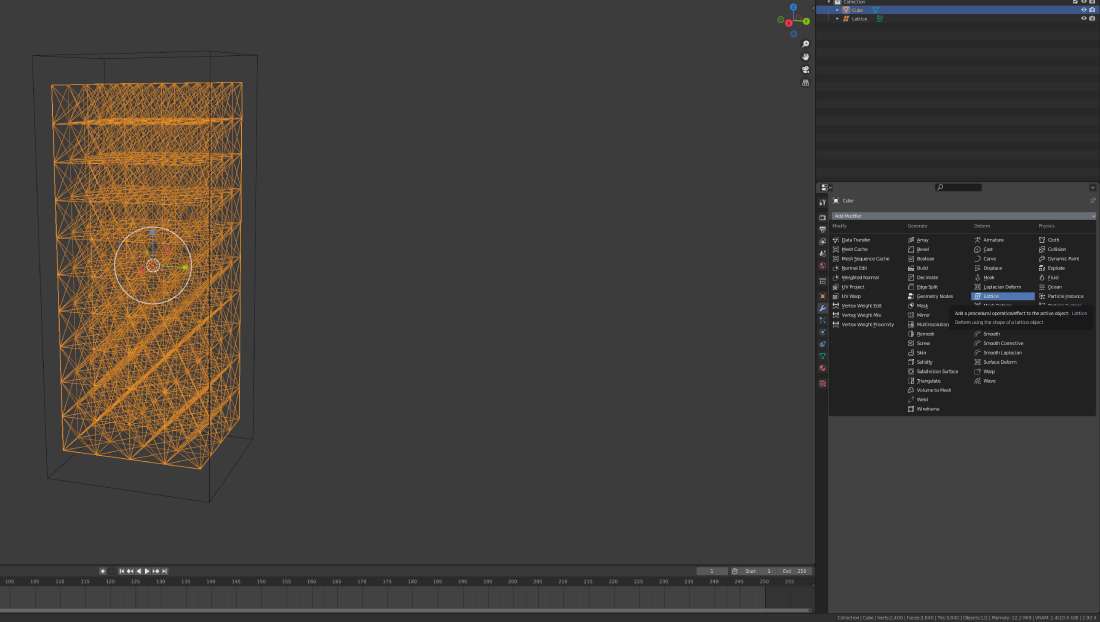Open the View Layer properties tab icon
This screenshot has width=1100, height=622.
[822, 241]
